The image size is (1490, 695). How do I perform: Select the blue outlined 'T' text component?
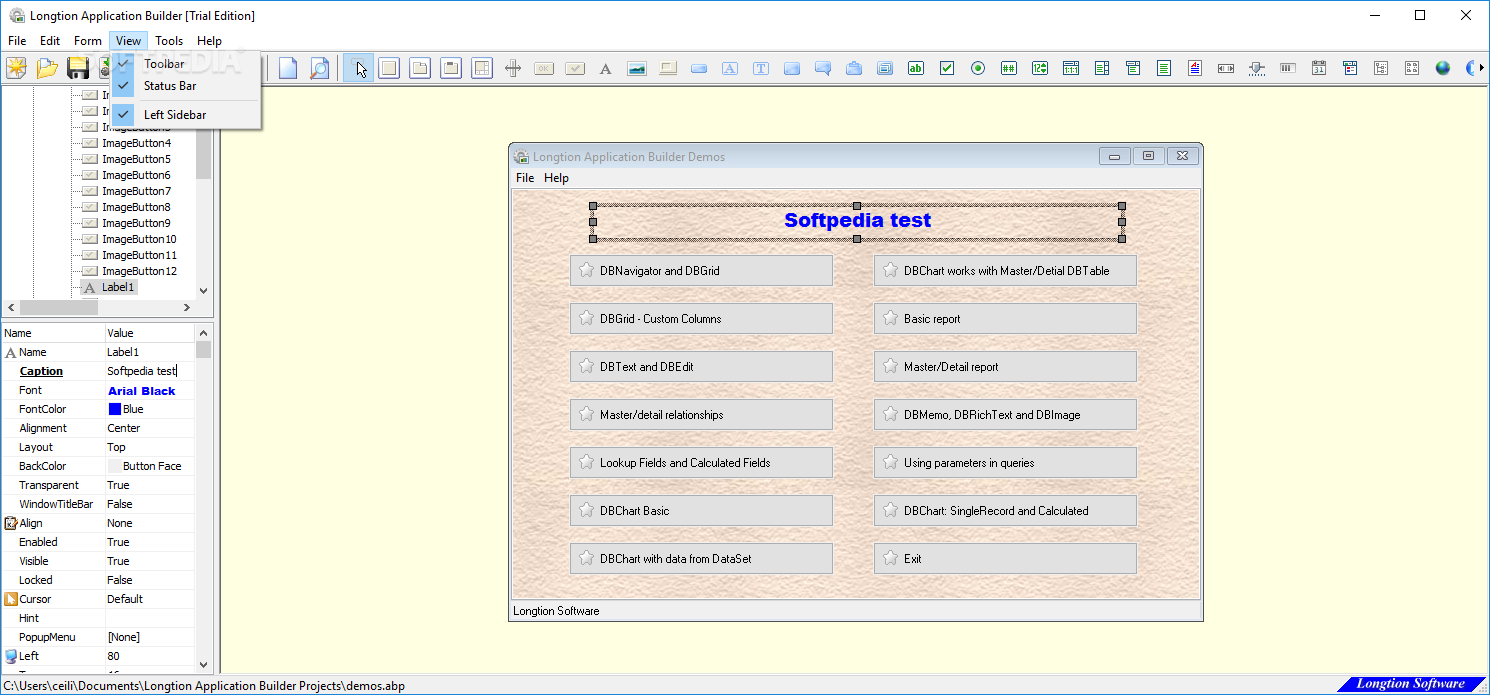[761, 68]
